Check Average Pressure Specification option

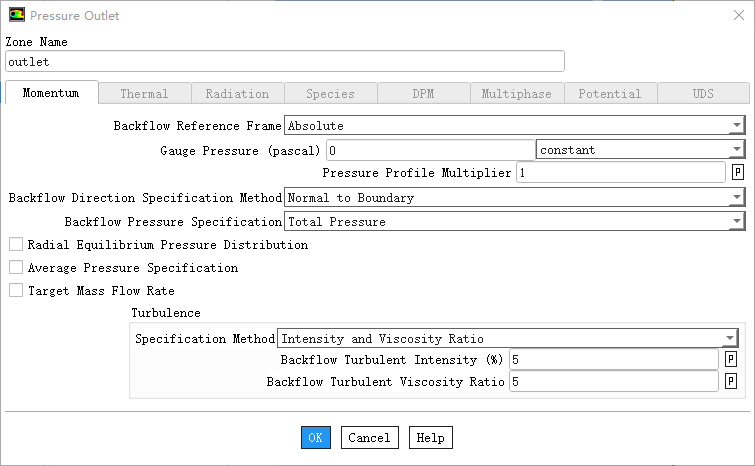(x=15, y=268)
